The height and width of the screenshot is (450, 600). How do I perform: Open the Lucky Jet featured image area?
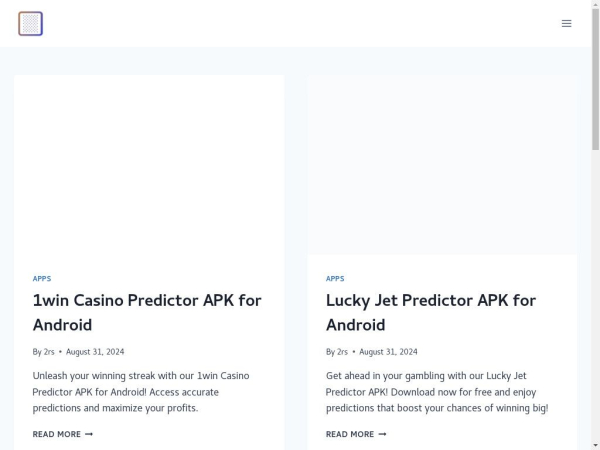pos(442,165)
